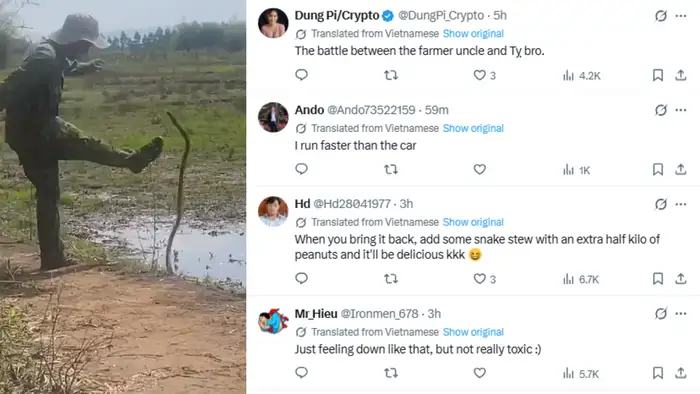The height and width of the screenshot is (394, 700).
Task: Retweet the farmer uncle battle tweet
Action: [391, 75]
